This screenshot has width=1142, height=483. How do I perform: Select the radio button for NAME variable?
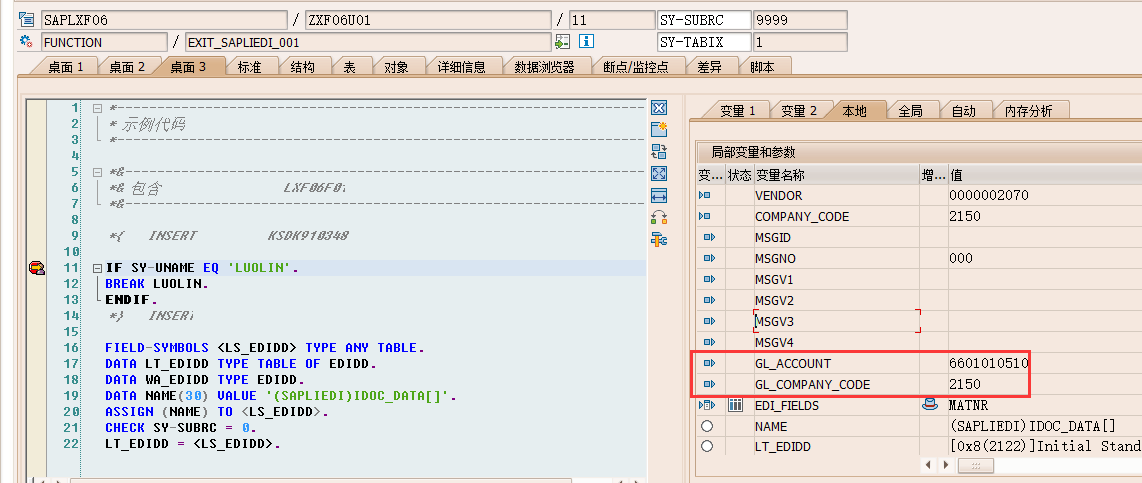[707, 426]
